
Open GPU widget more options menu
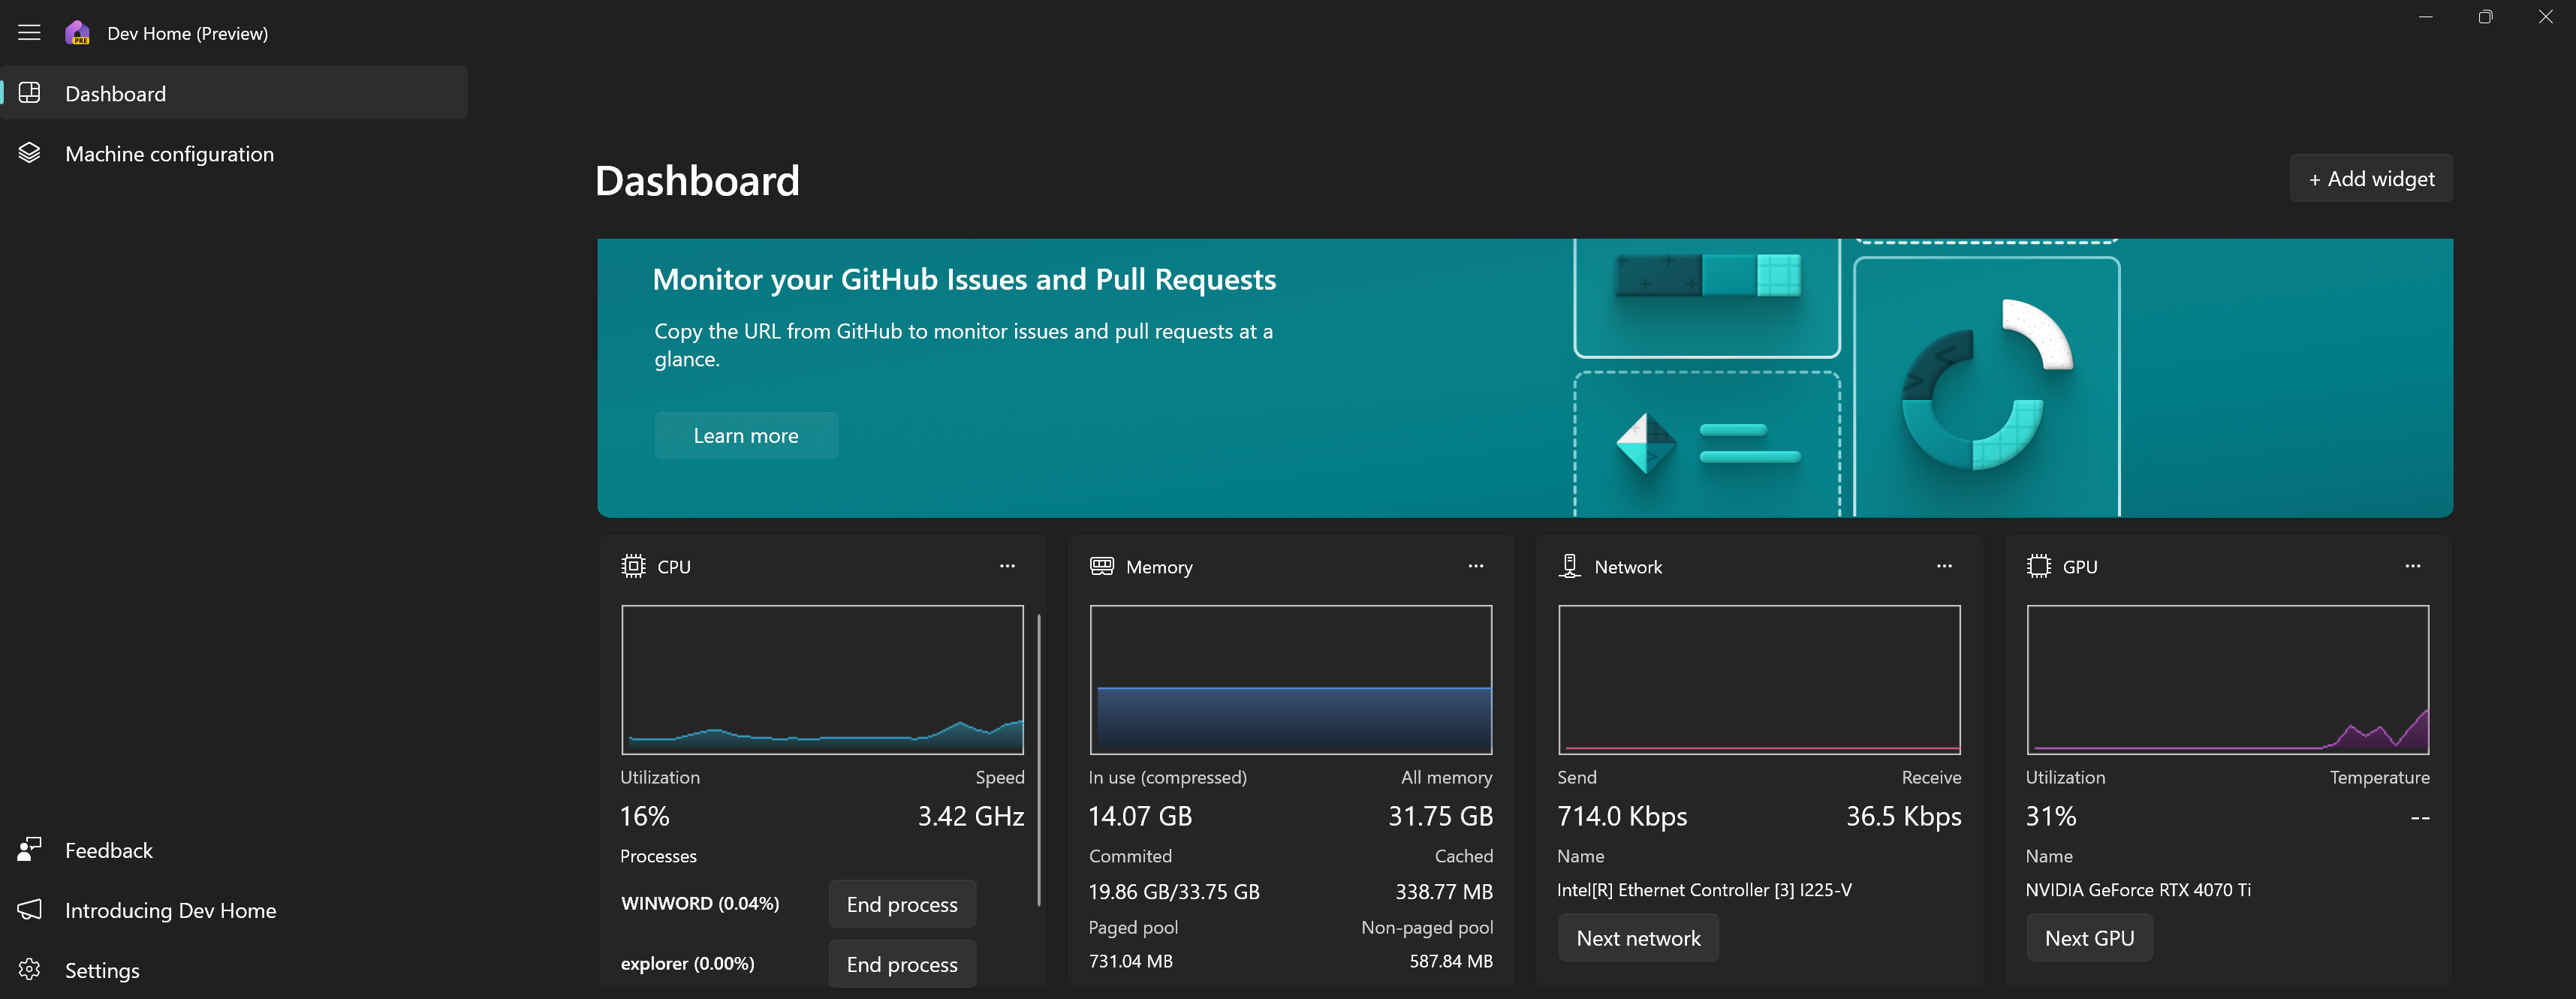(2412, 566)
